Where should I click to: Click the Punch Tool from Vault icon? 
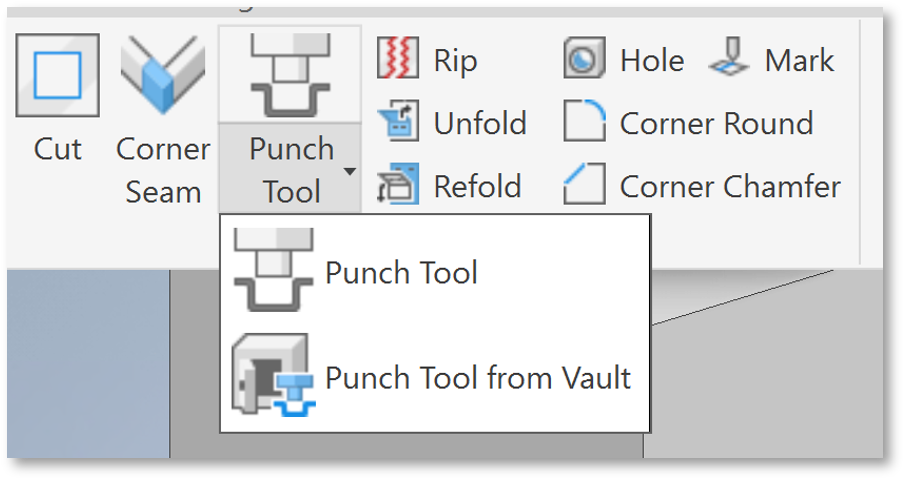(273, 375)
